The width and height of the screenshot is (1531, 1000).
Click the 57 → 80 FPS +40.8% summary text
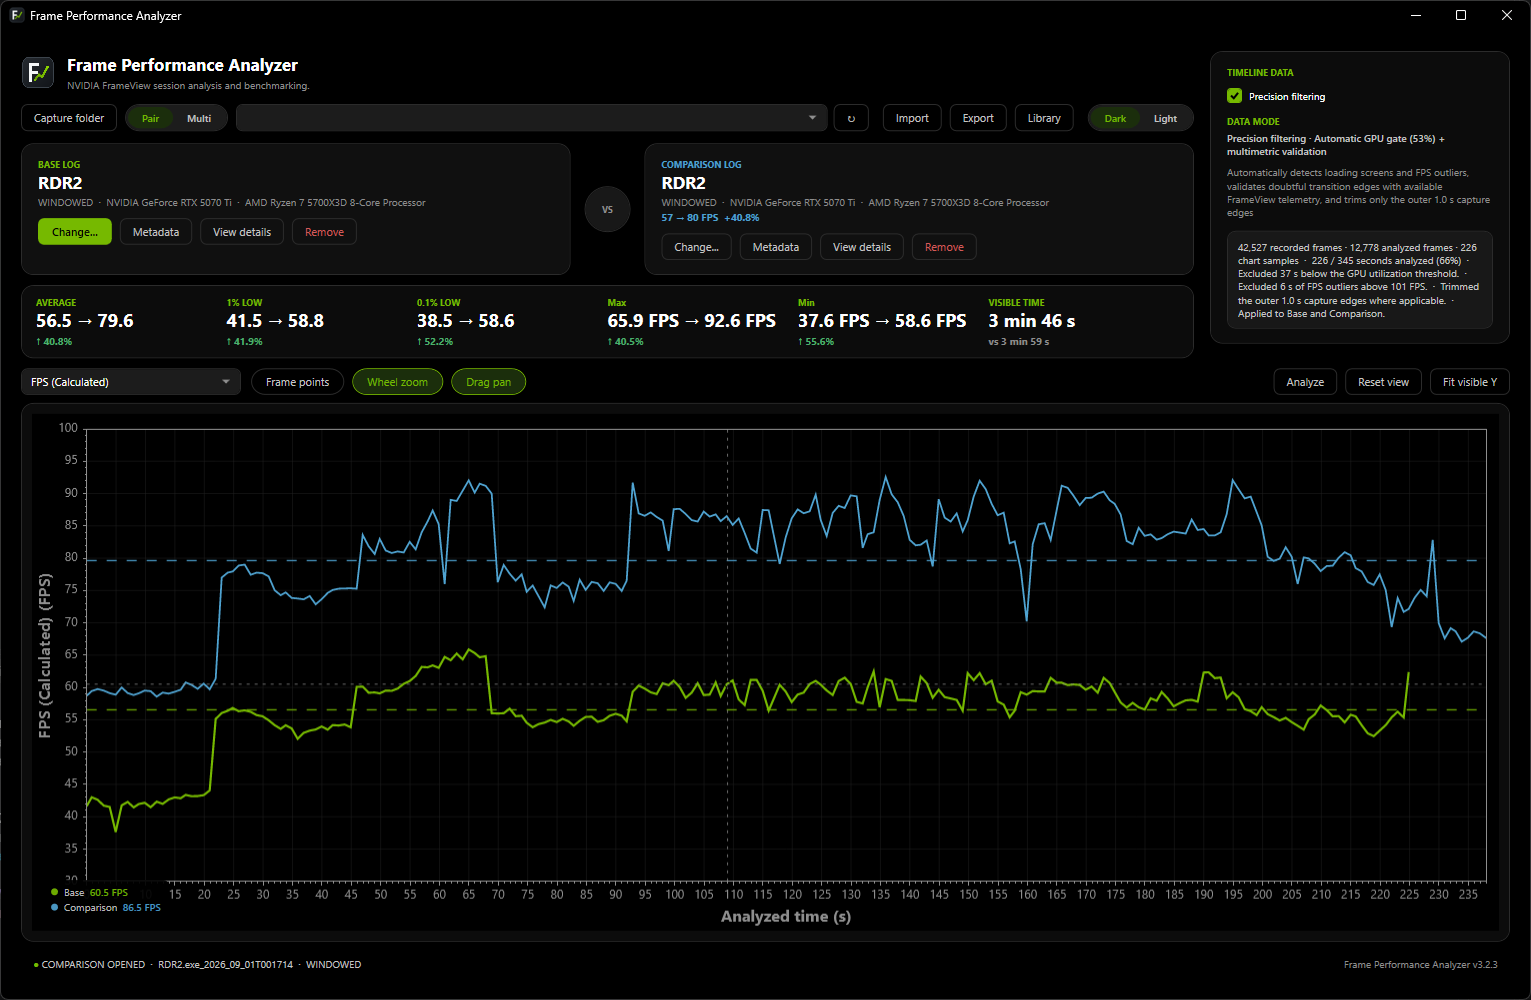pos(710,218)
